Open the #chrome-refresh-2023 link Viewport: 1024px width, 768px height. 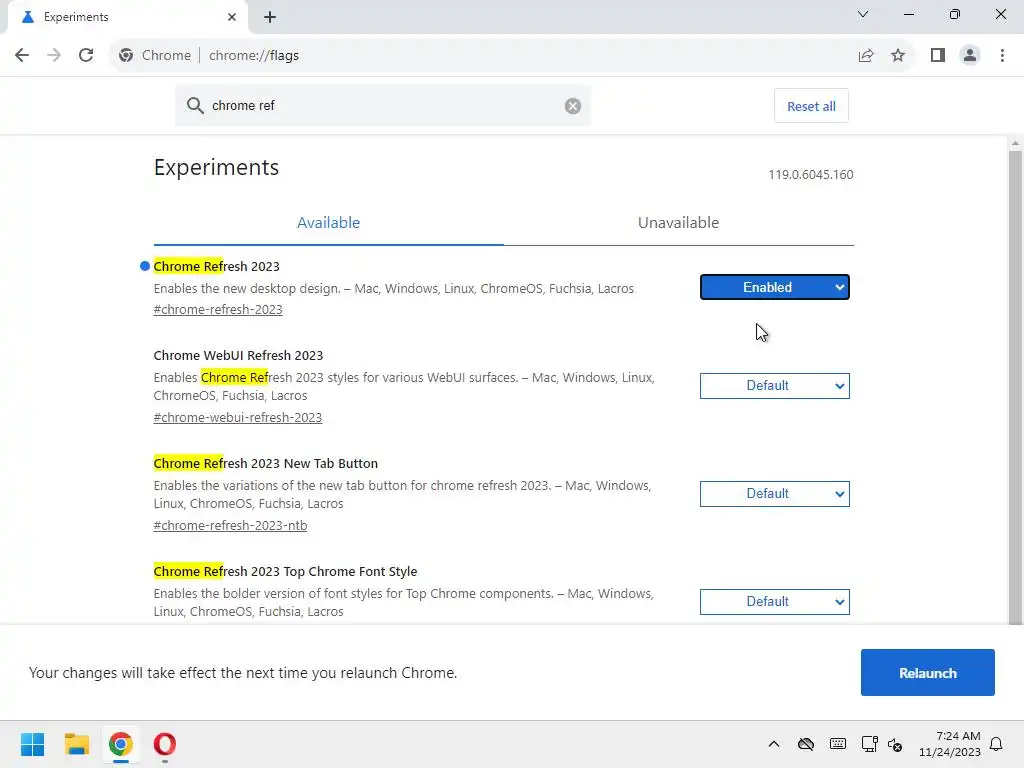[x=218, y=310]
